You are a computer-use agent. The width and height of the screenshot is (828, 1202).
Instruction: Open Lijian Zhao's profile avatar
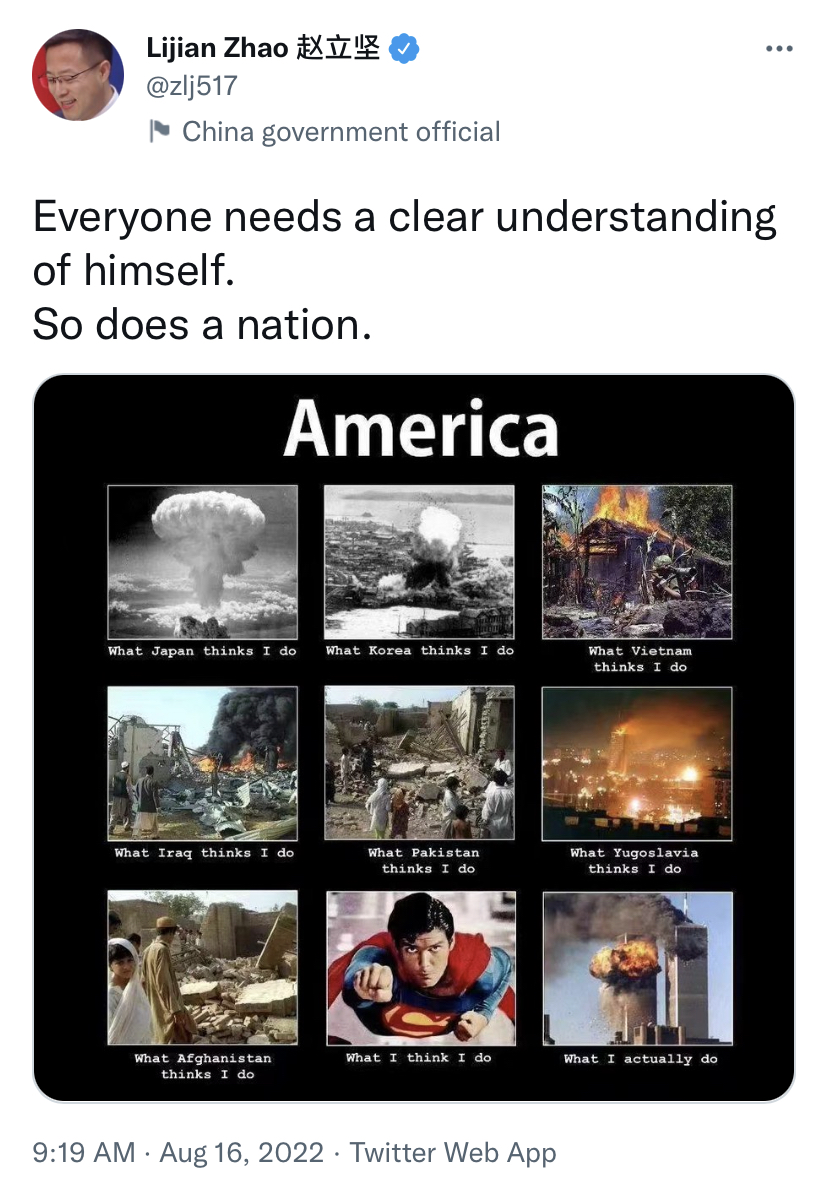78,75
